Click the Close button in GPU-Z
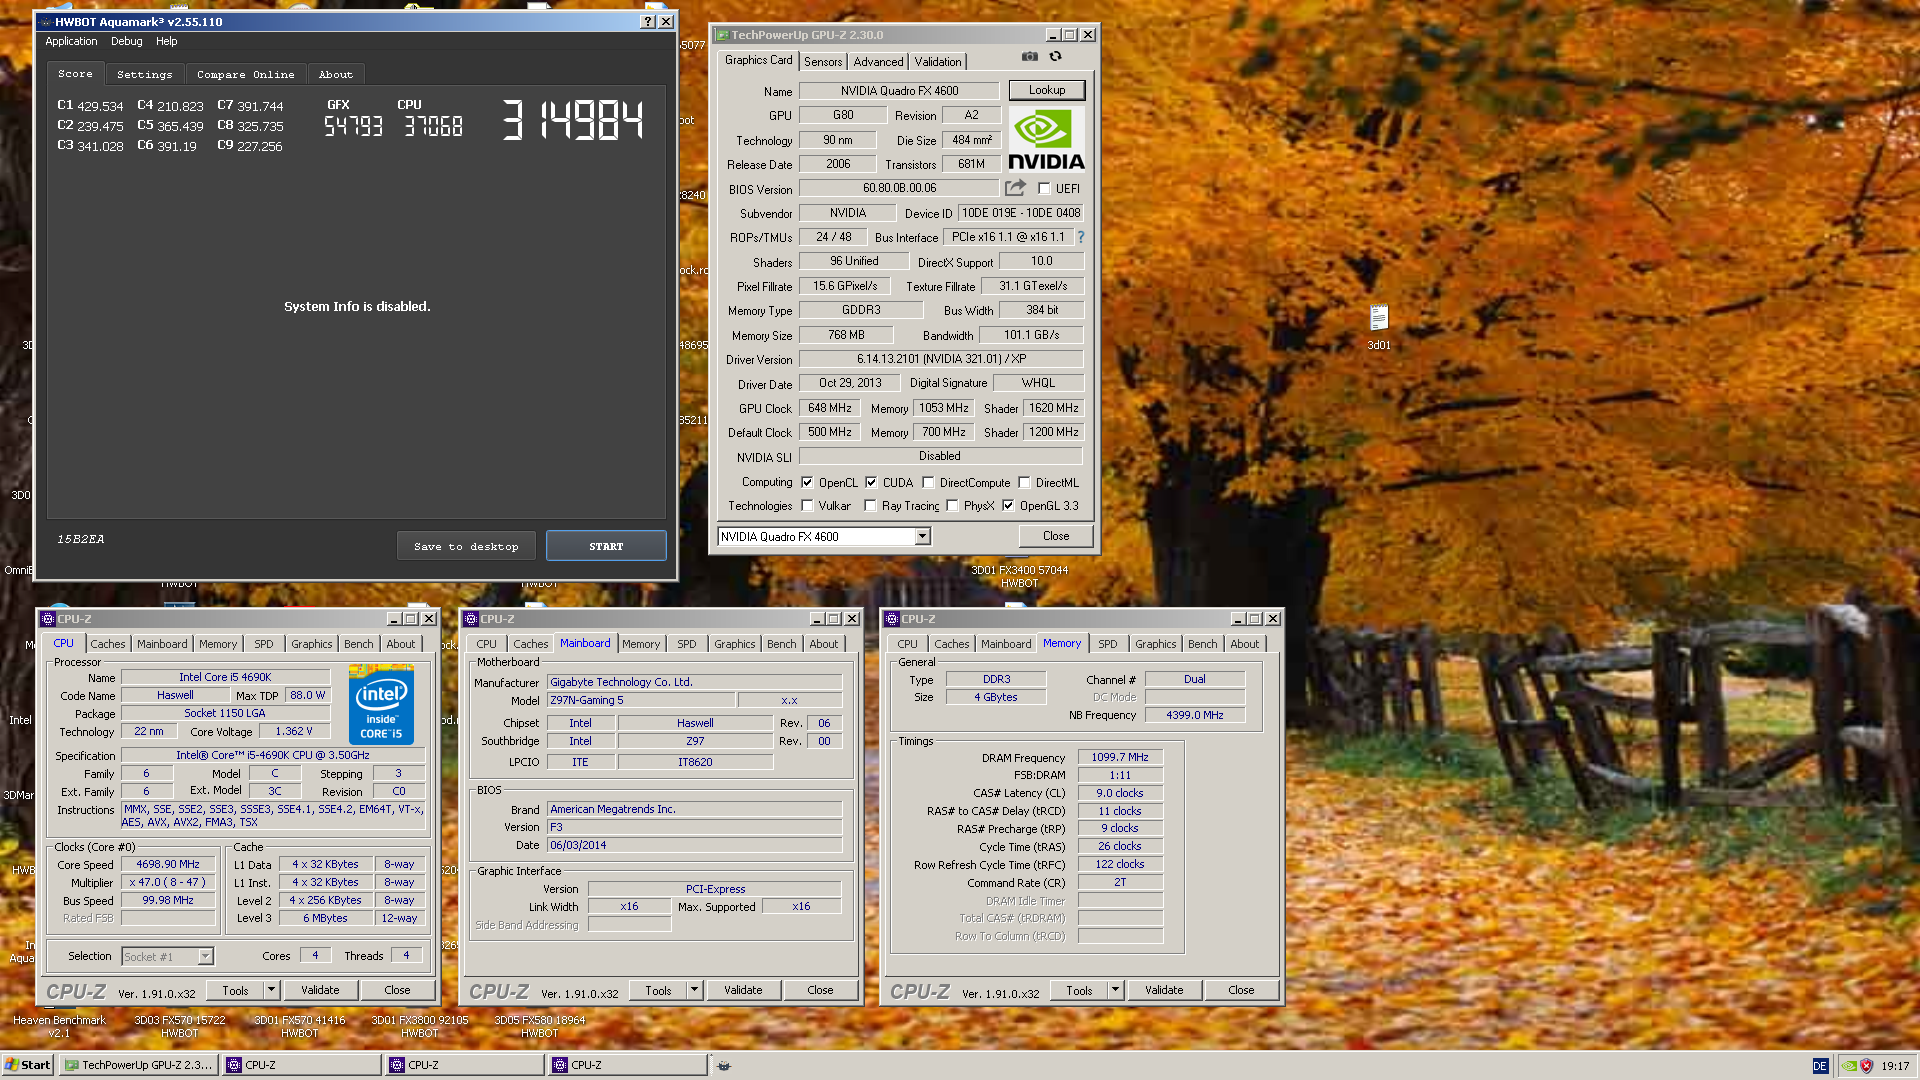The width and height of the screenshot is (1920, 1080). tap(1056, 537)
